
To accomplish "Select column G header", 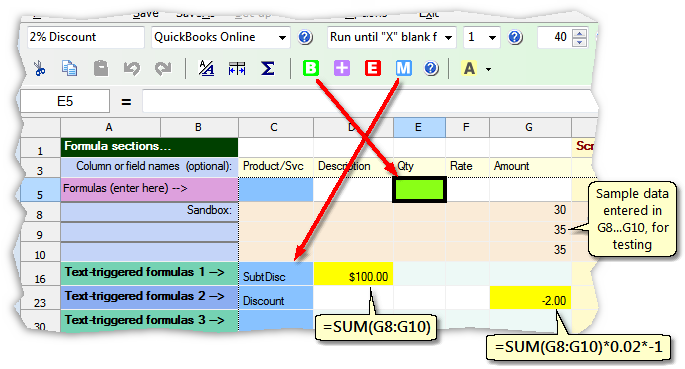I will 530,127.
